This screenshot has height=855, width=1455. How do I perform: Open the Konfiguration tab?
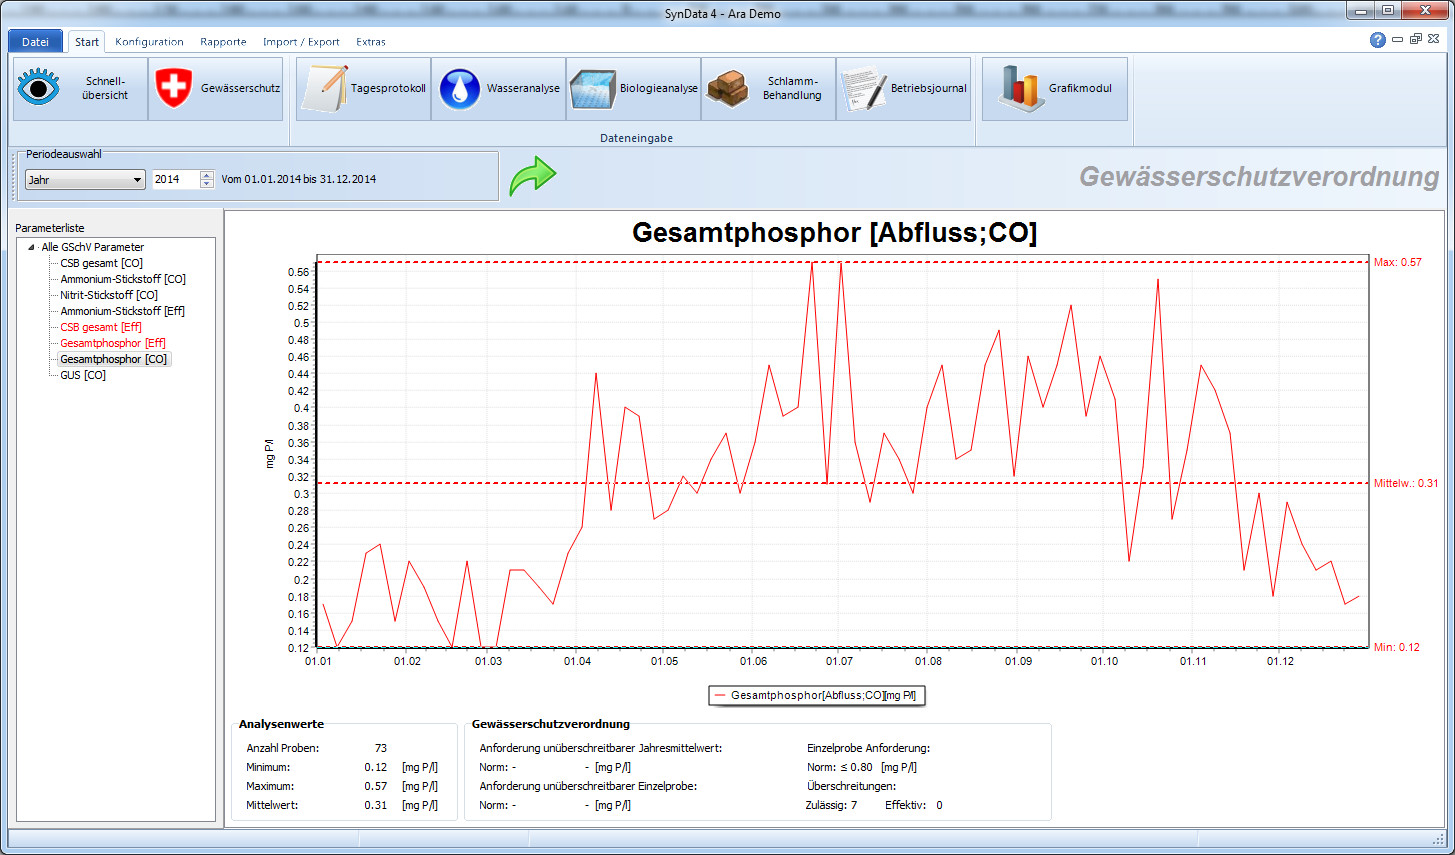(x=149, y=42)
